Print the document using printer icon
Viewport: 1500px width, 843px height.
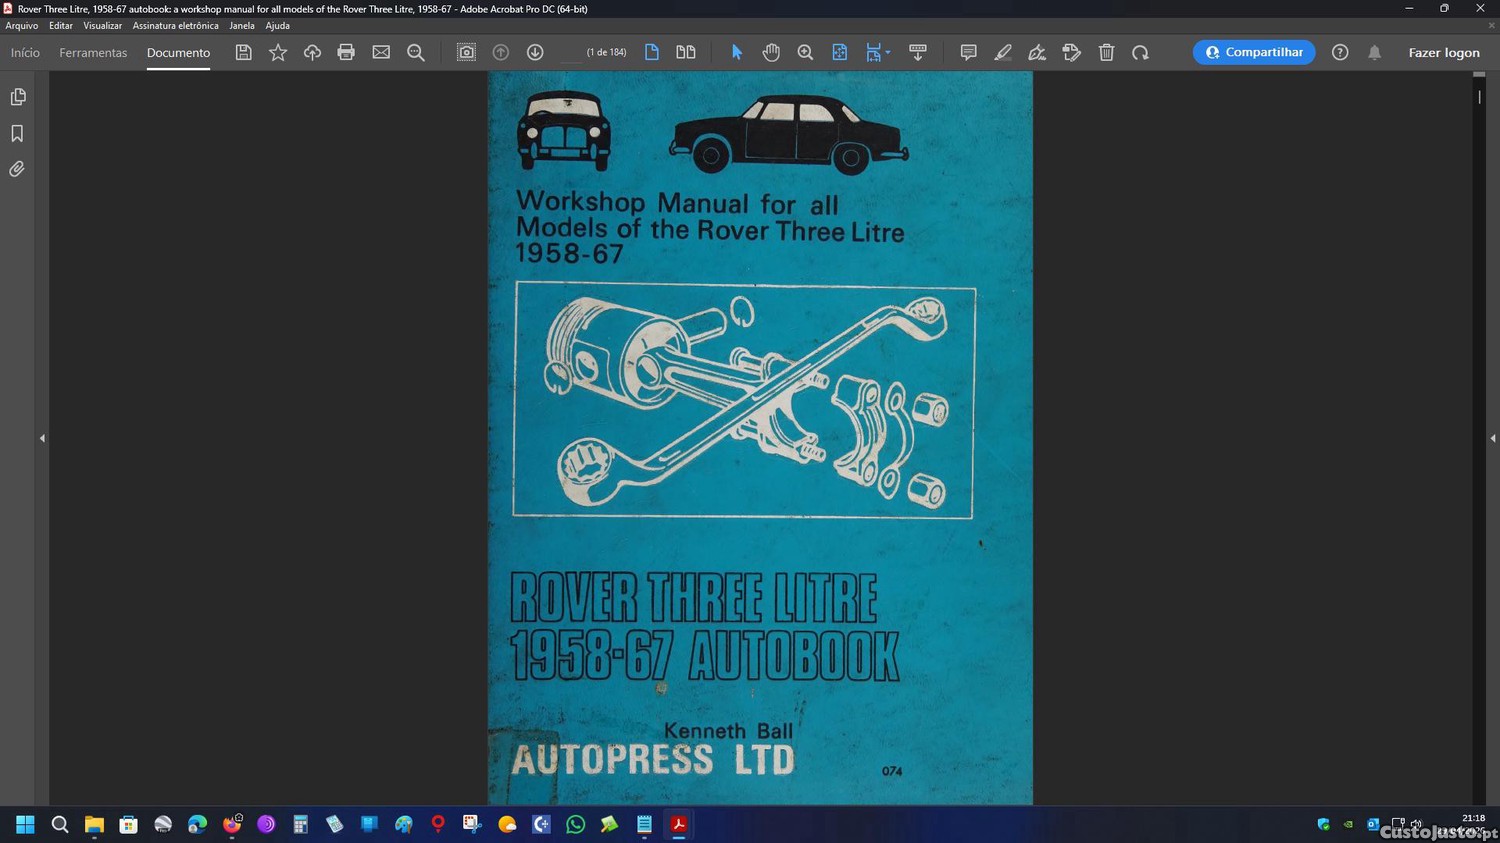pyautogui.click(x=346, y=52)
